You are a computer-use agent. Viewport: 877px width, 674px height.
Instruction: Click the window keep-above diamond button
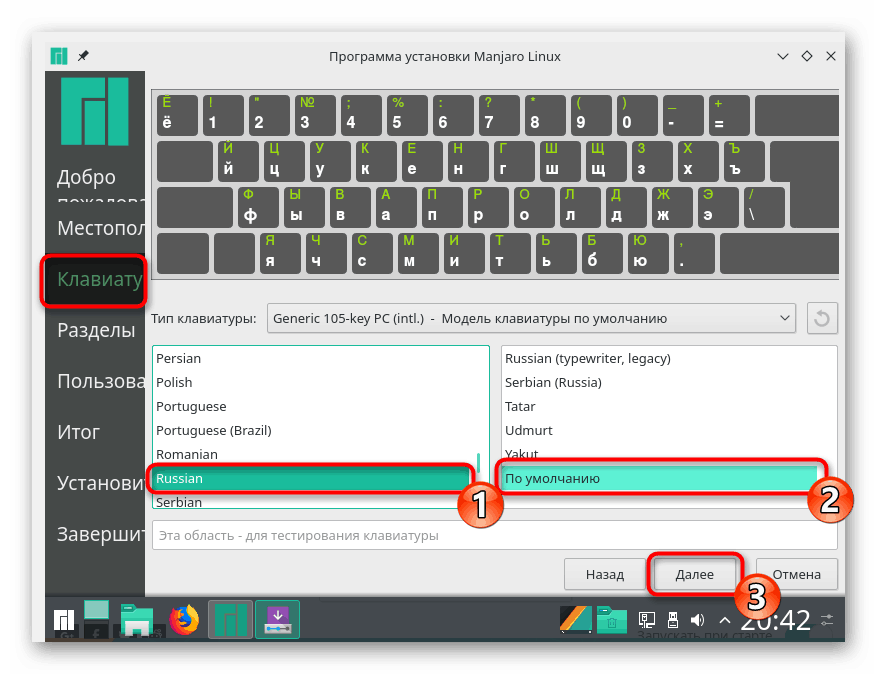point(807,56)
